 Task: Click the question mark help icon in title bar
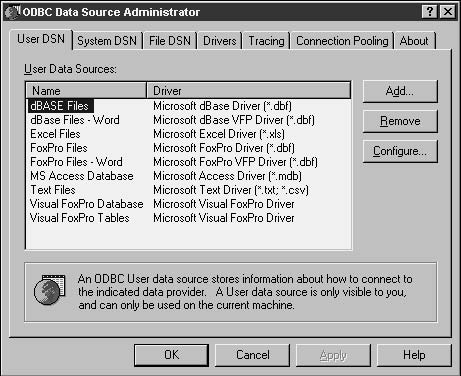[x=430, y=12]
